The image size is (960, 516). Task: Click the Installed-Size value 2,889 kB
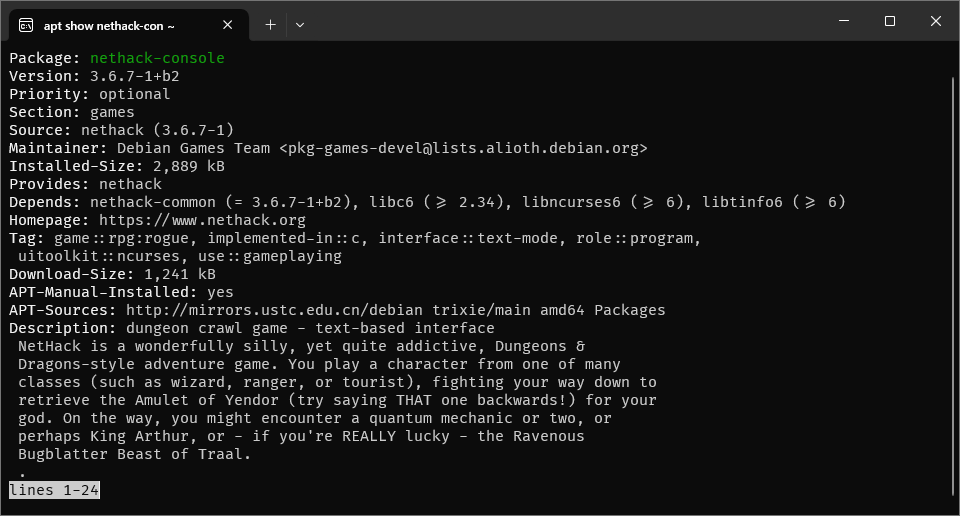point(188,166)
